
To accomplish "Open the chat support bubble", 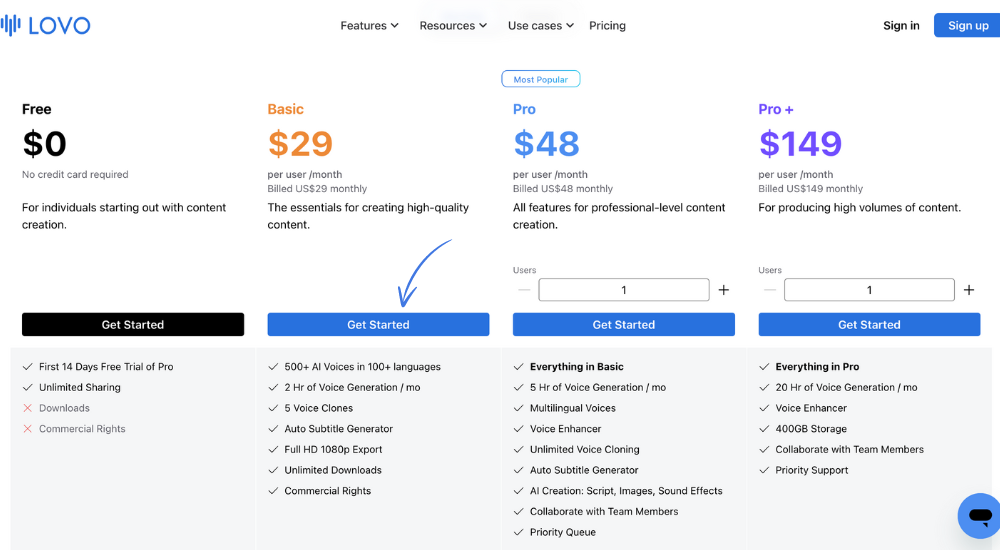I will pos(980,516).
